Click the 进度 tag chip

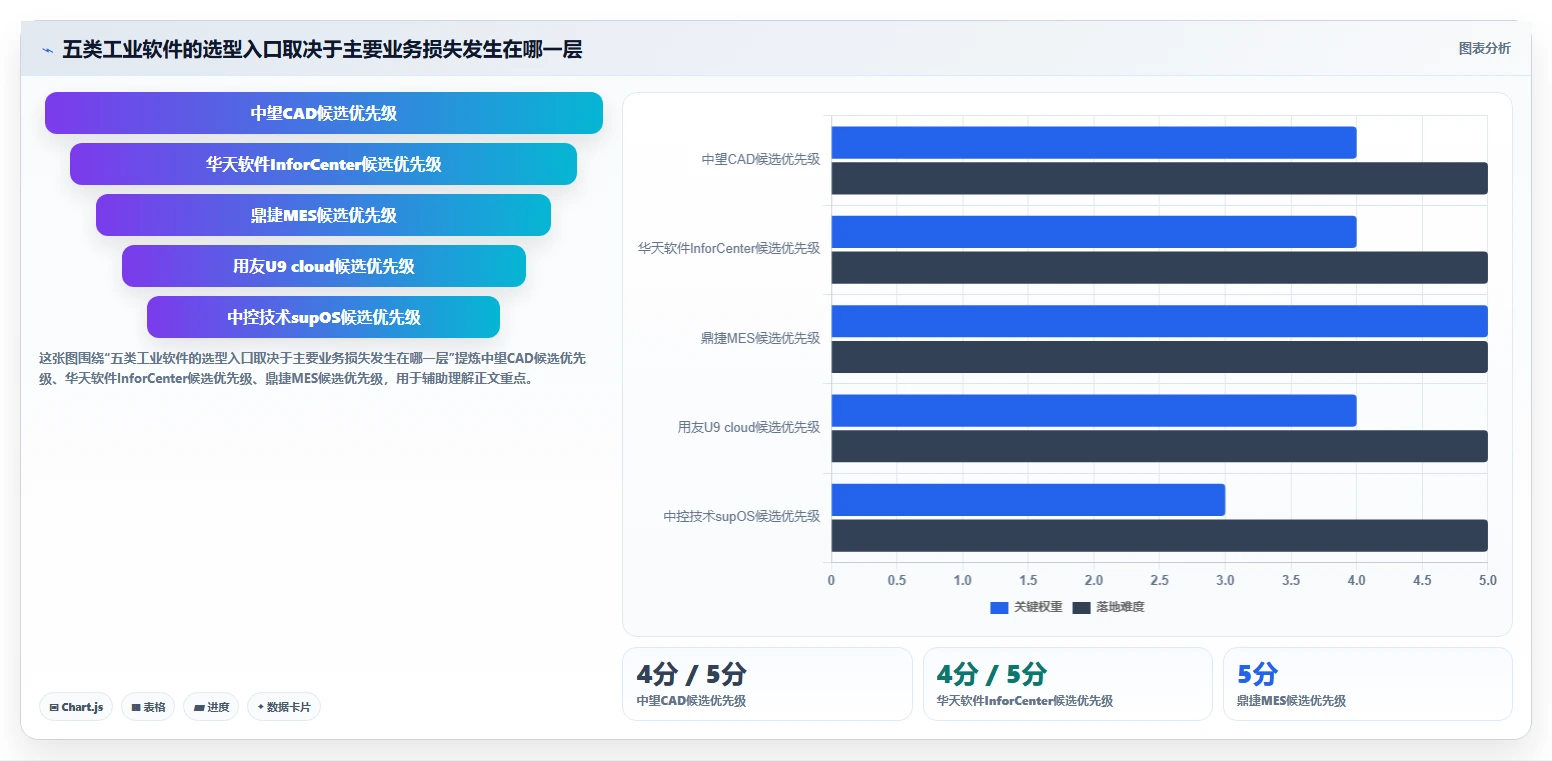pos(211,707)
